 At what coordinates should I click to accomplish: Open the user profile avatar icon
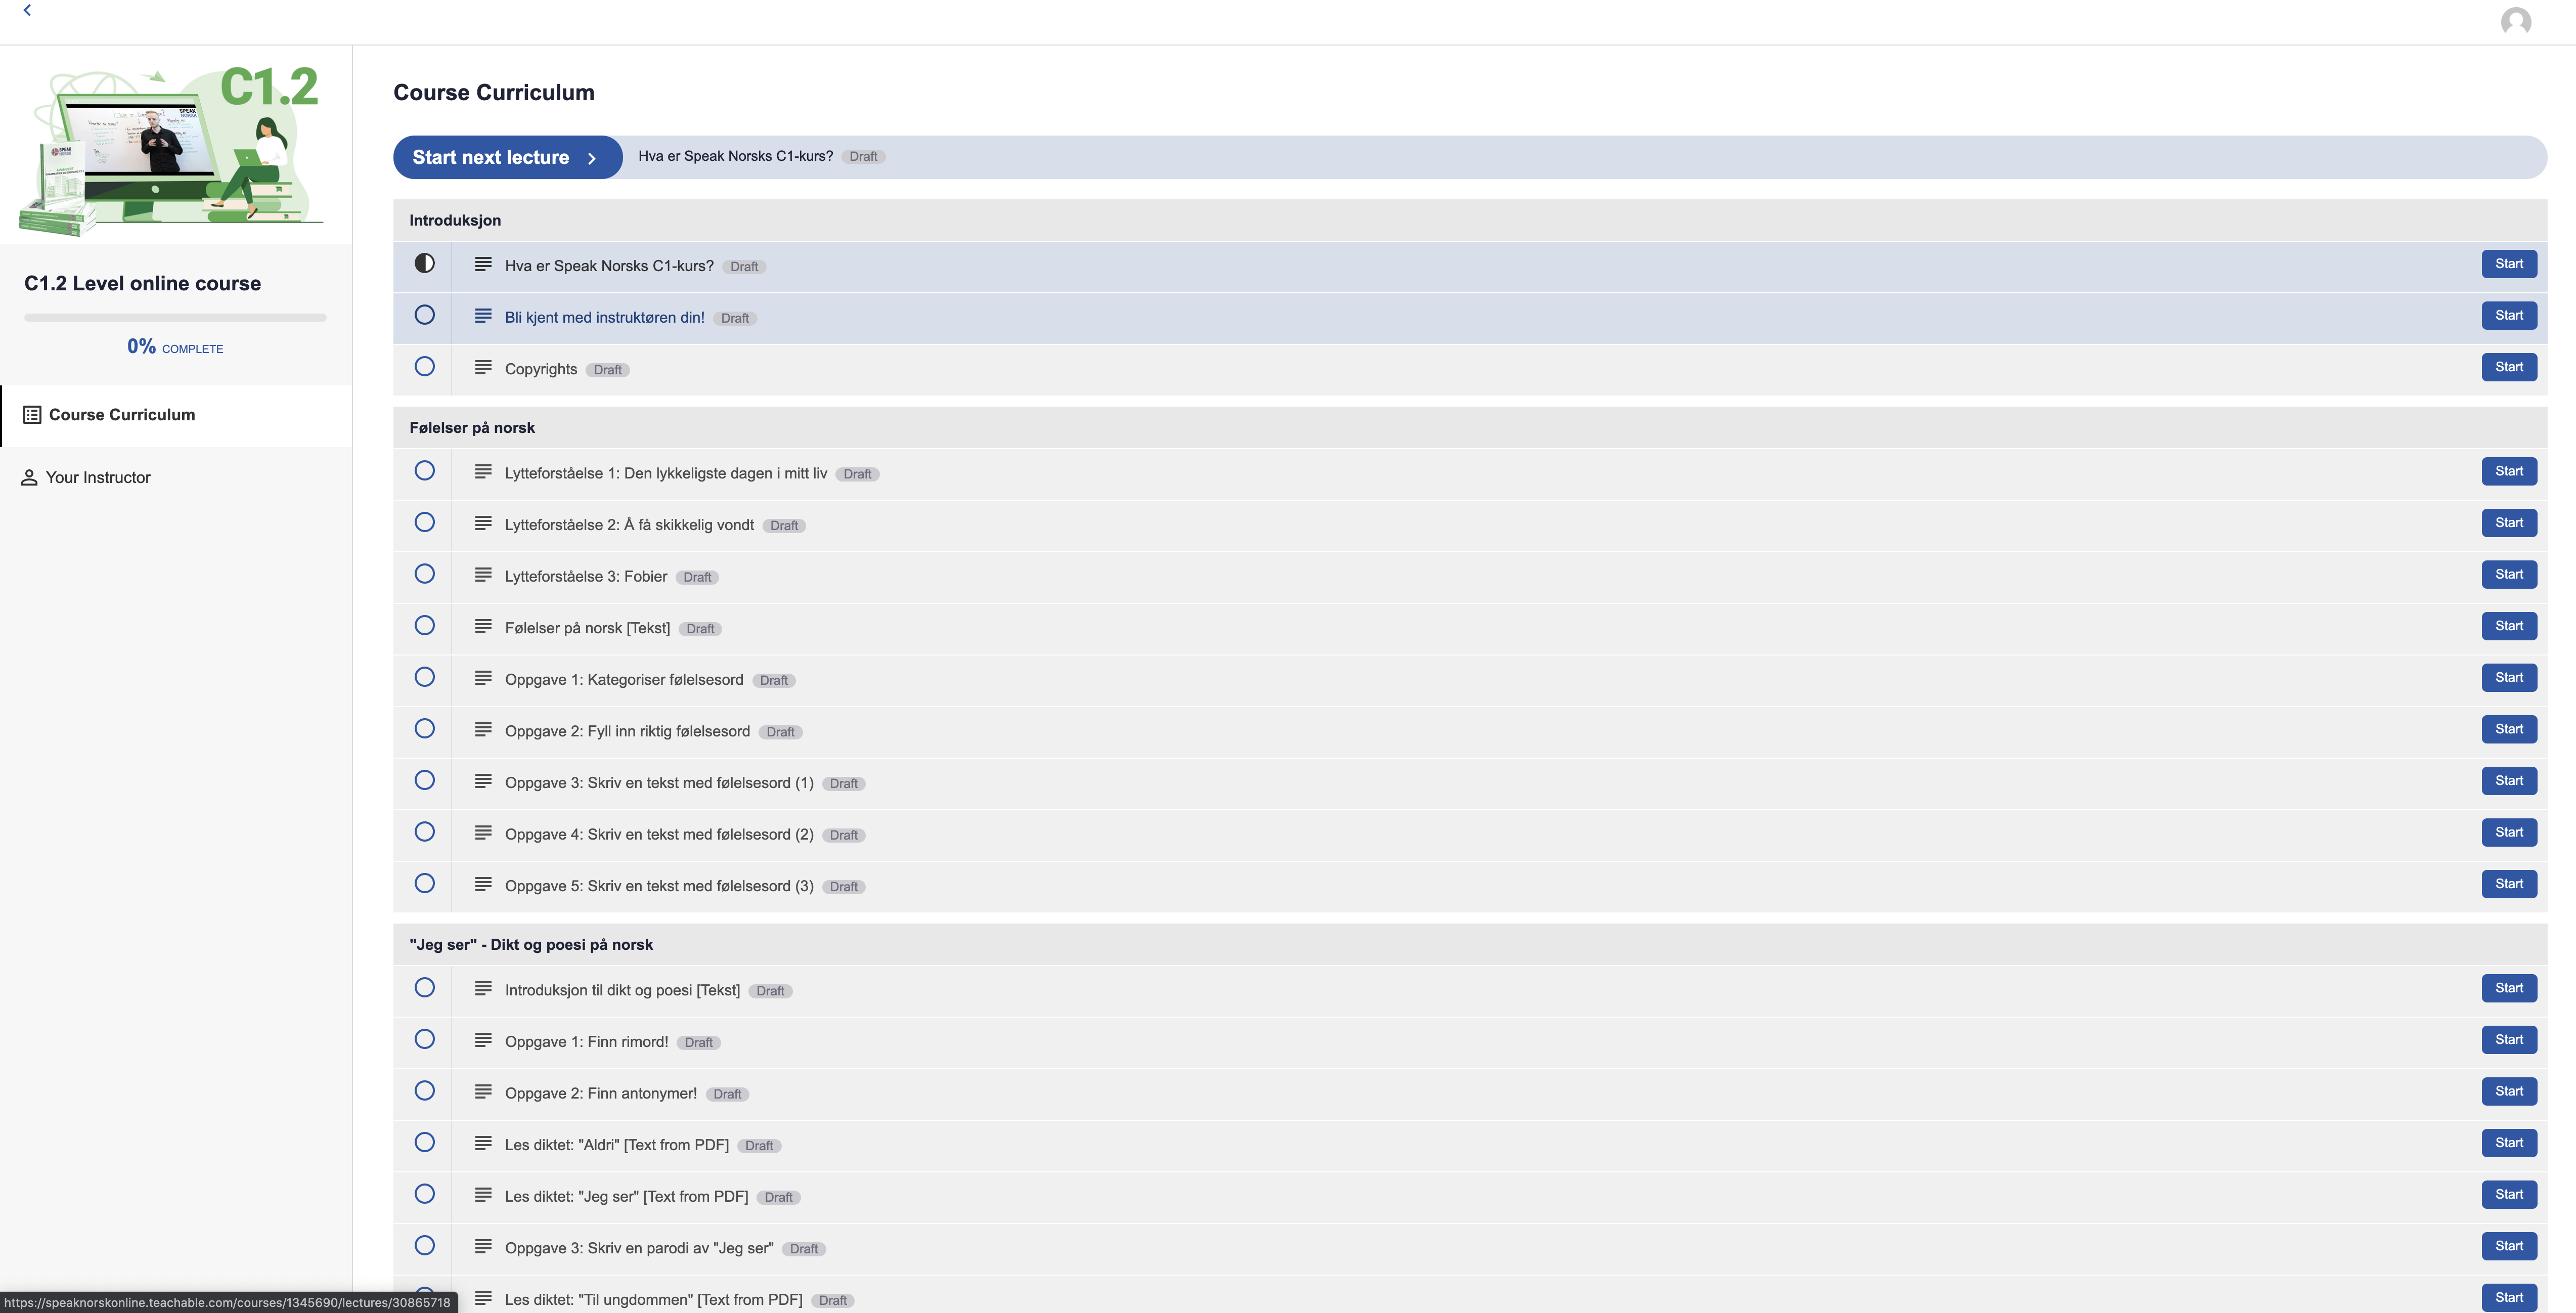2515,21
